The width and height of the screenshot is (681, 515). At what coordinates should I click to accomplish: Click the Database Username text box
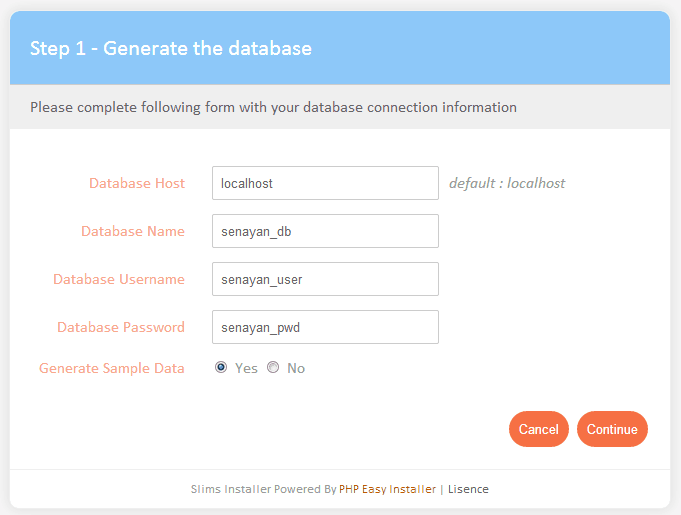[x=325, y=279]
